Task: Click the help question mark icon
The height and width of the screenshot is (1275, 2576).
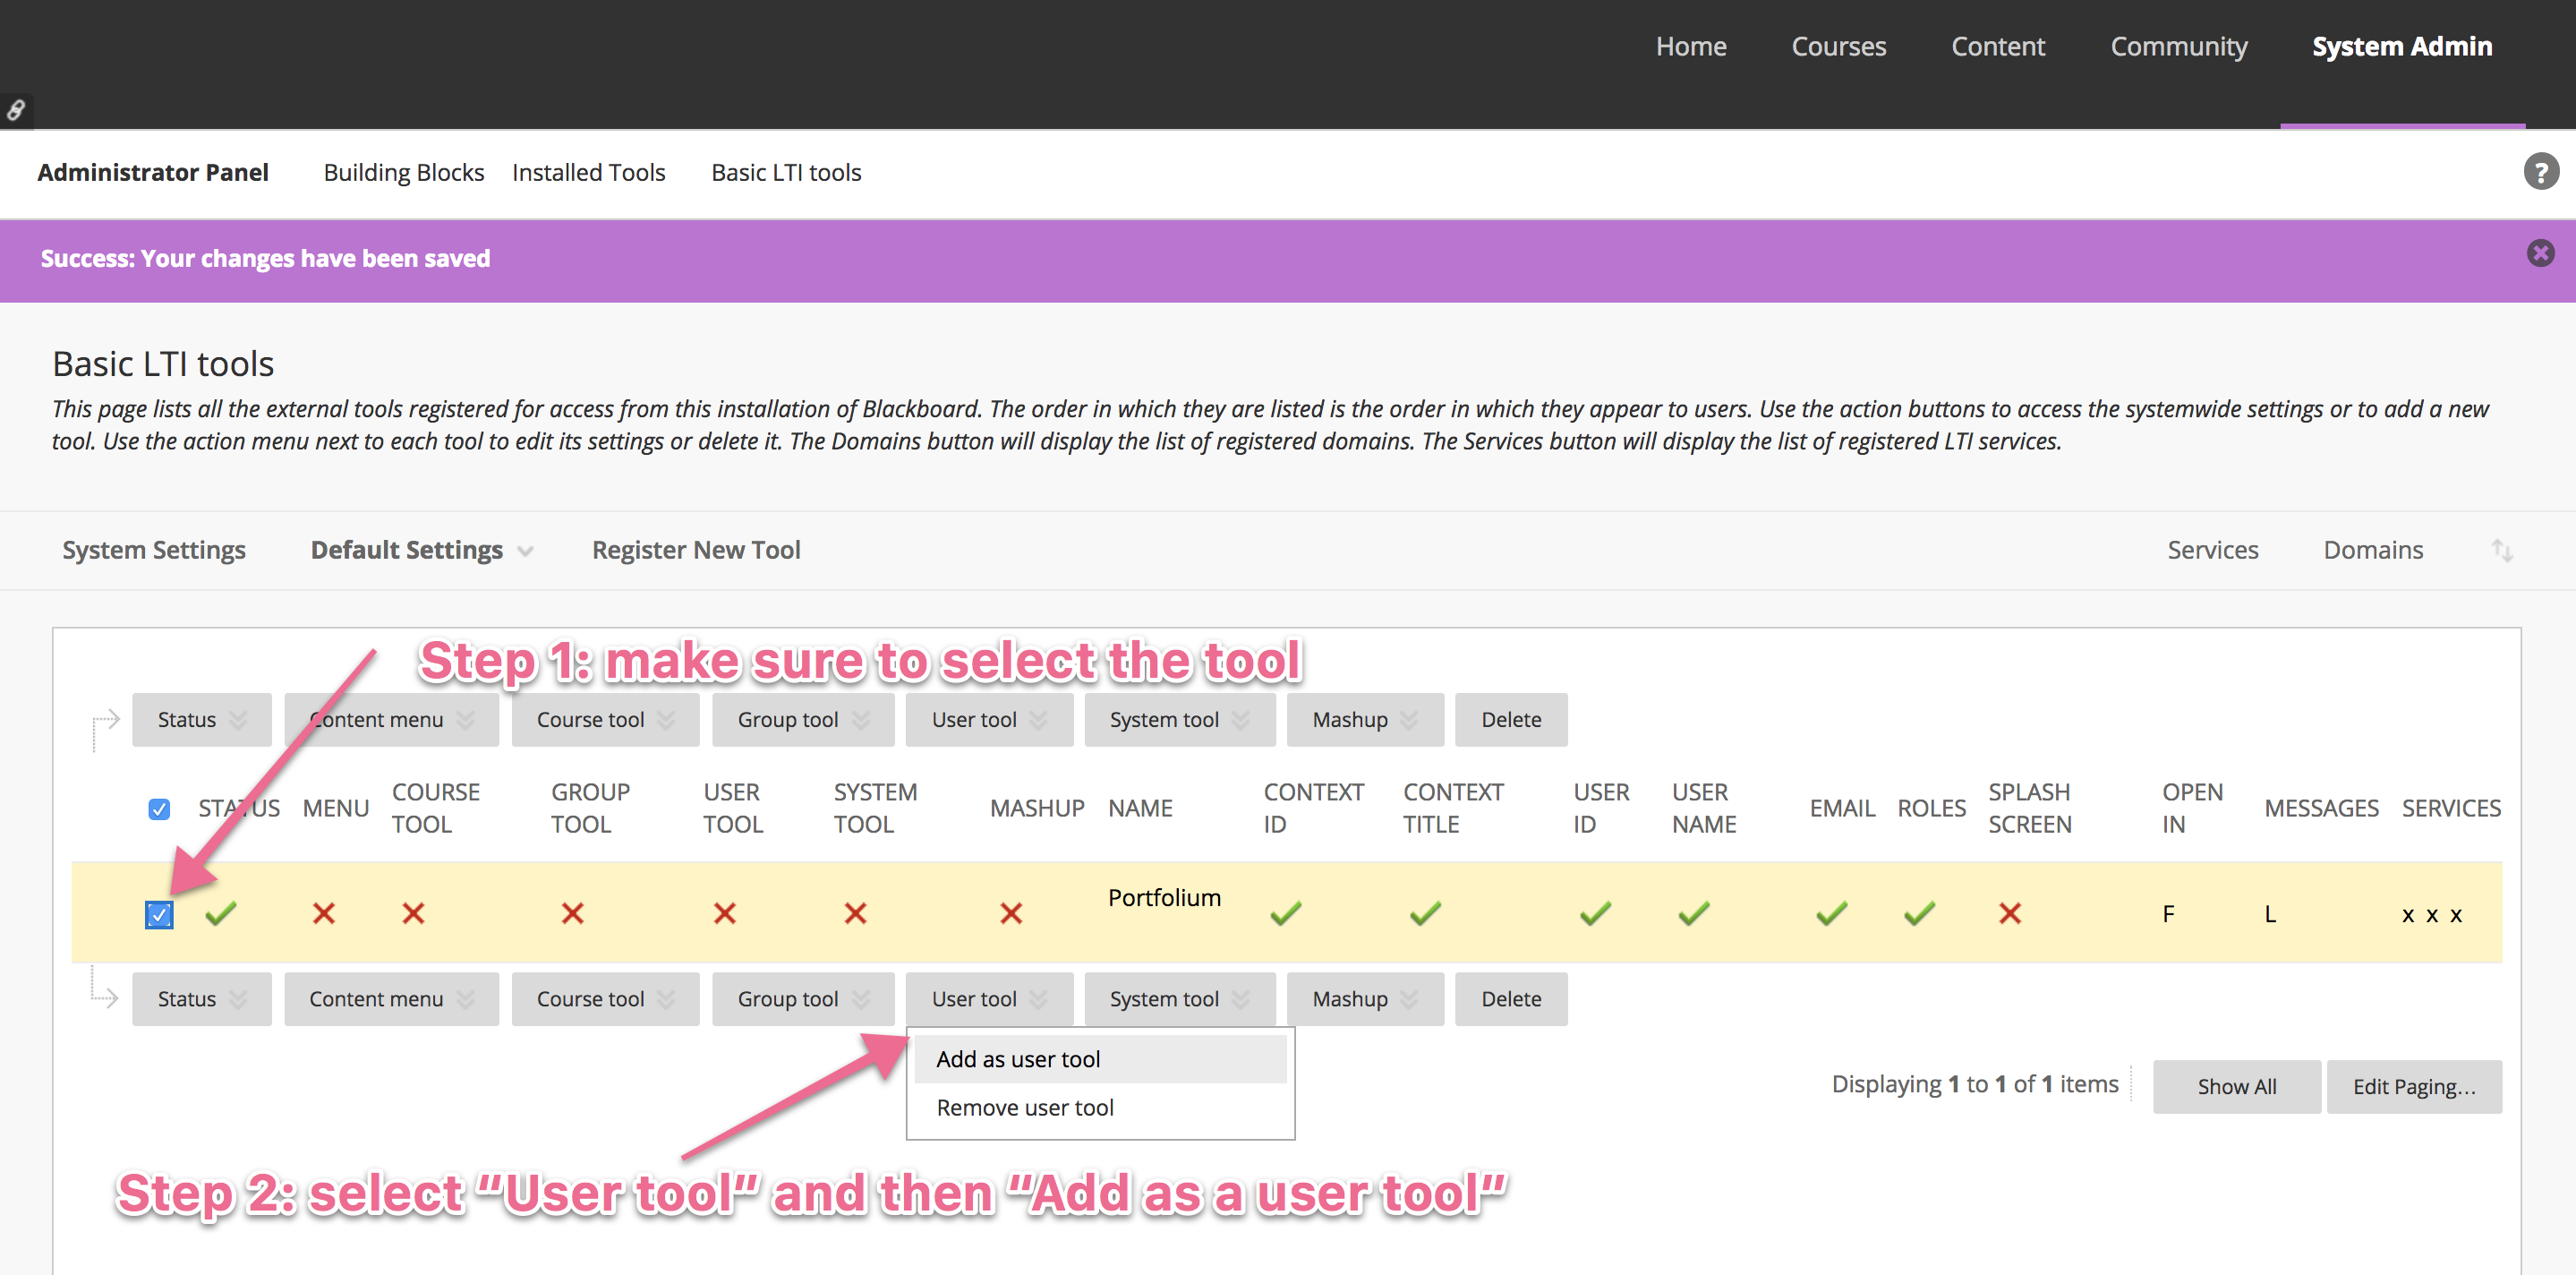Action: tap(2540, 172)
